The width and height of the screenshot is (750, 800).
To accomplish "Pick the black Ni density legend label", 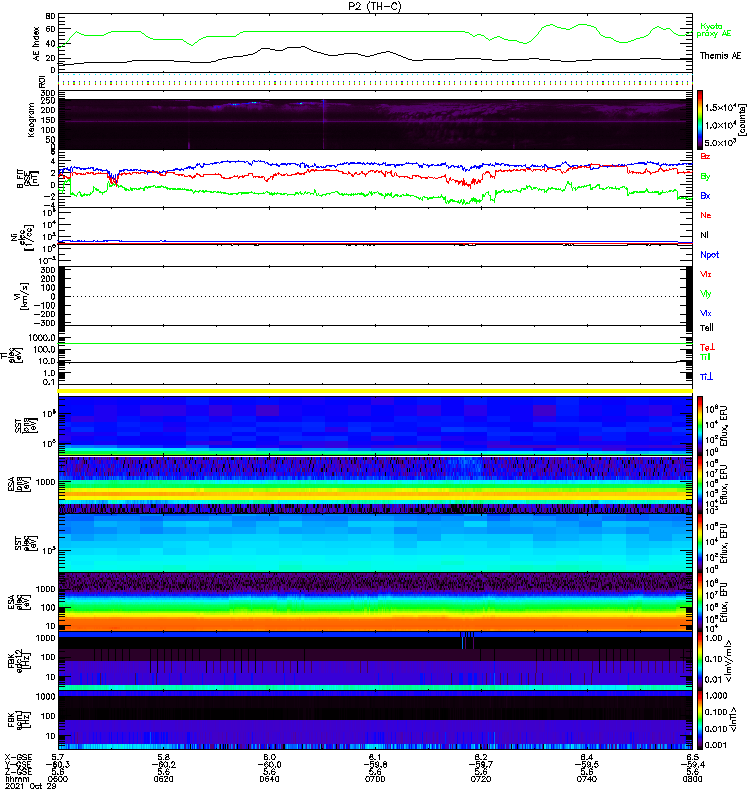I will tap(705, 235).
